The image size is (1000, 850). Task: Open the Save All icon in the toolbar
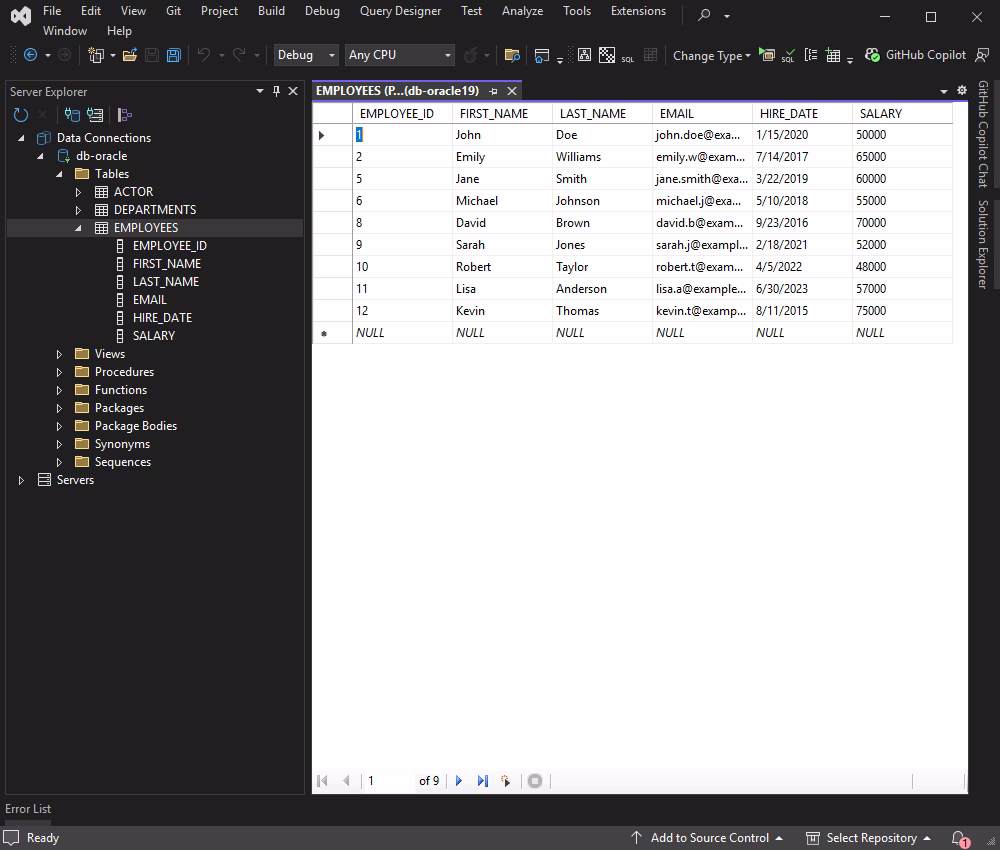[x=172, y=55]
